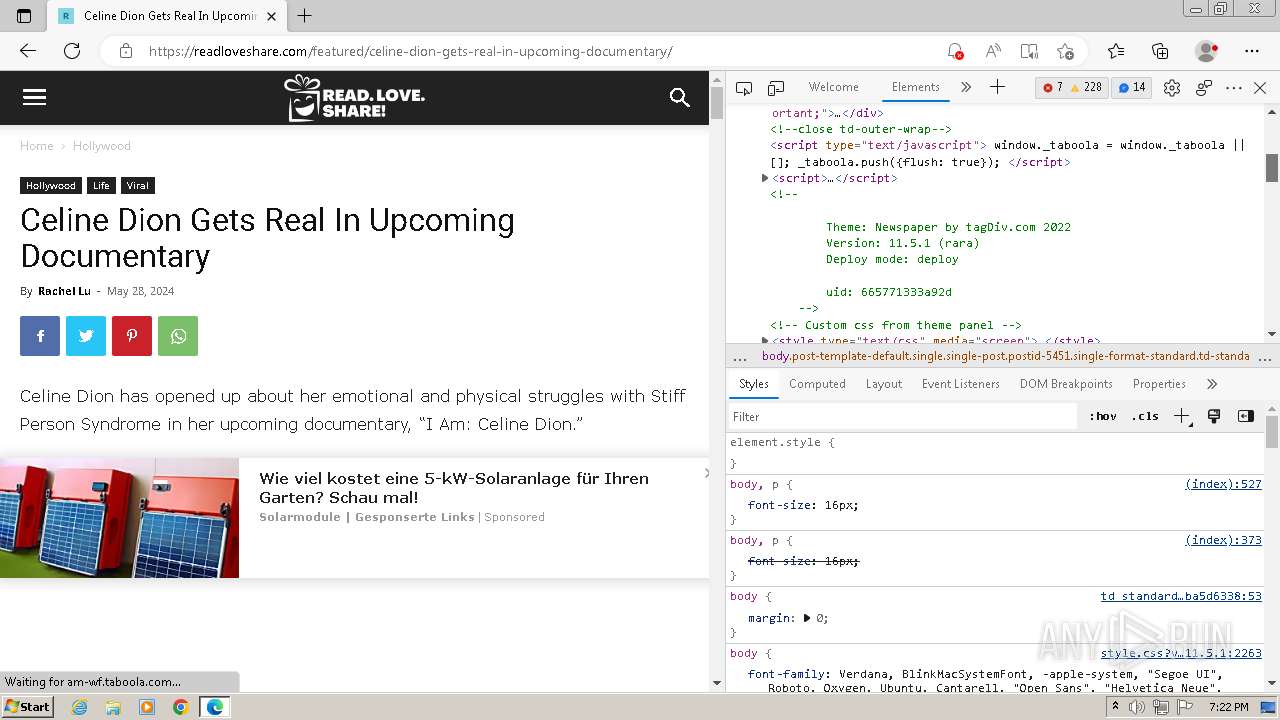
Task: Open the 14 issues indicator
Action: point(1132,88)
